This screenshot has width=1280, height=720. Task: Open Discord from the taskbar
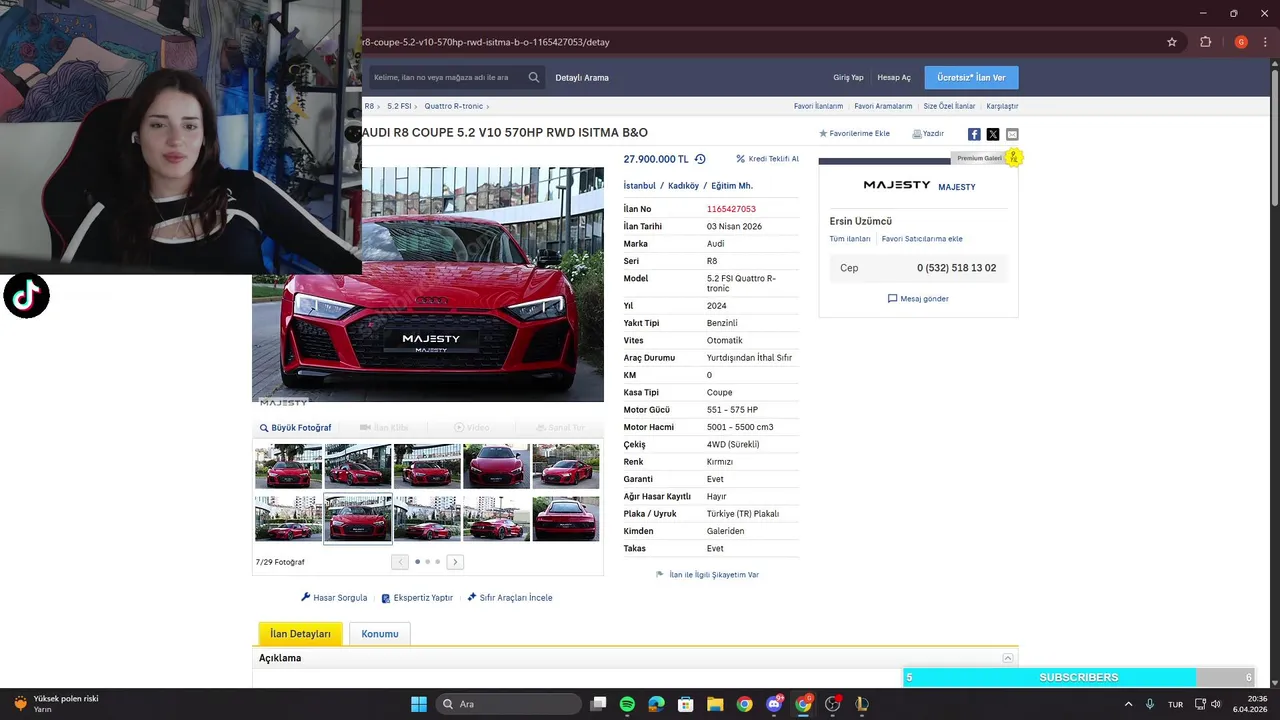click(x=774, y=704)
